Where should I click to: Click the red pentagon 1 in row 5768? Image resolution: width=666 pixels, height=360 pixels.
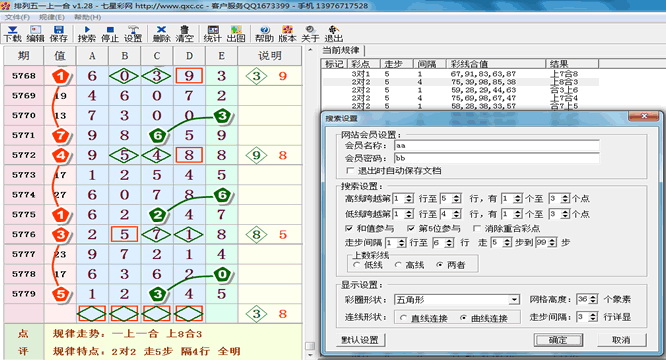[x=61, y=76]
